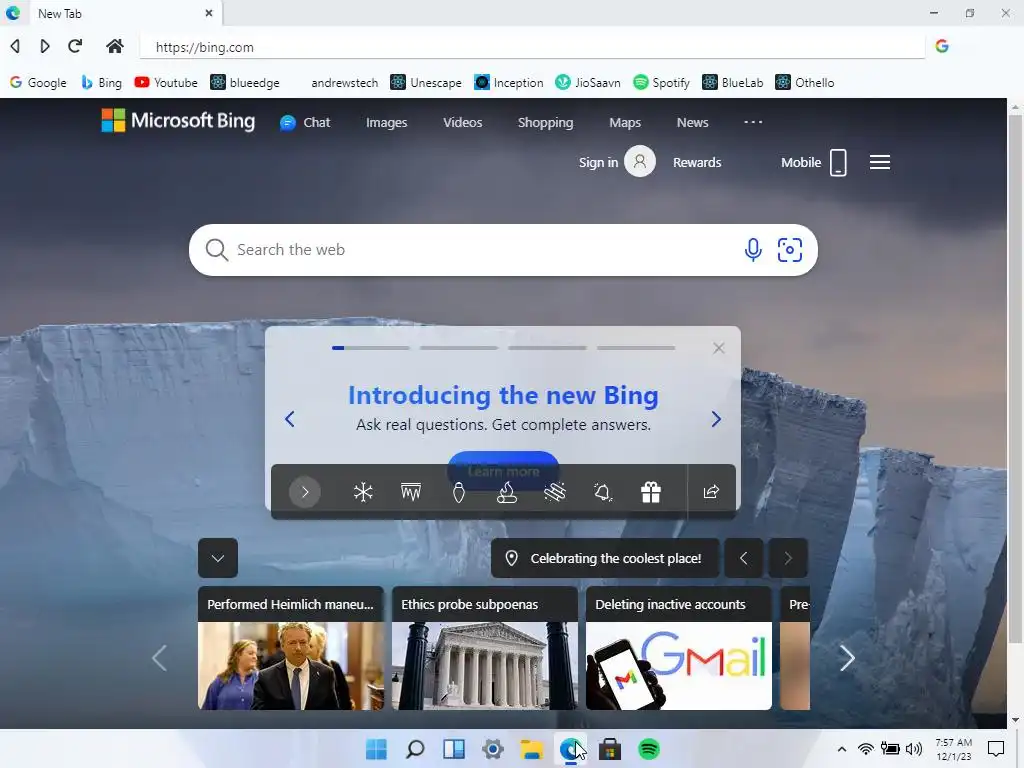Reload the page with the refresh icon

[x=75, y=46]
